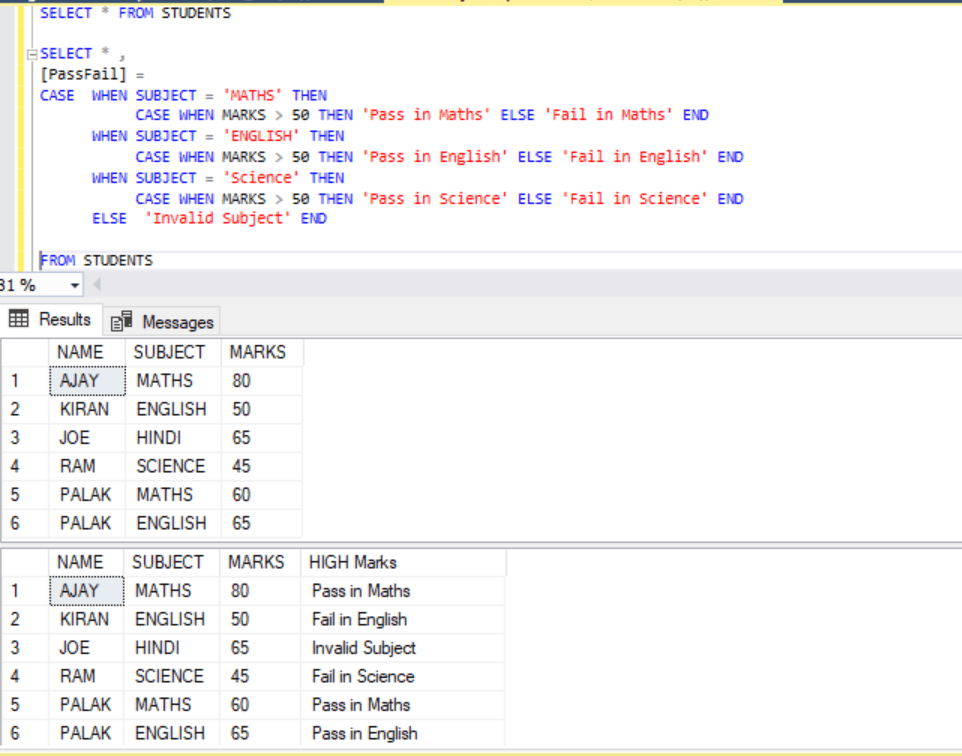Select the 'Pass in English' result cell
The height and width of the screenshot is (756, 962).
coord(403,733)
